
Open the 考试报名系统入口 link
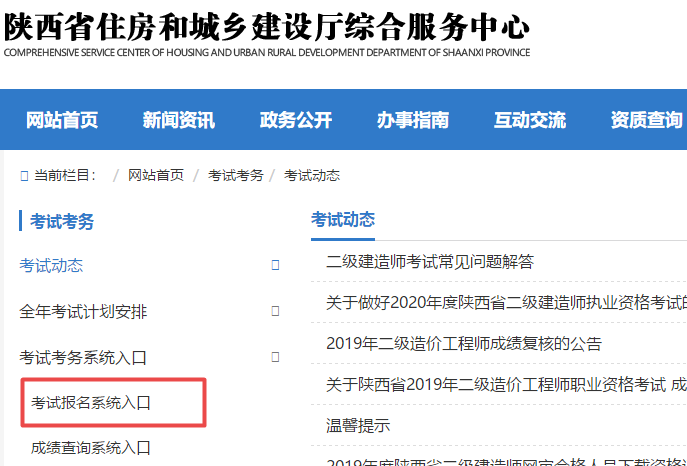point(91,403)
